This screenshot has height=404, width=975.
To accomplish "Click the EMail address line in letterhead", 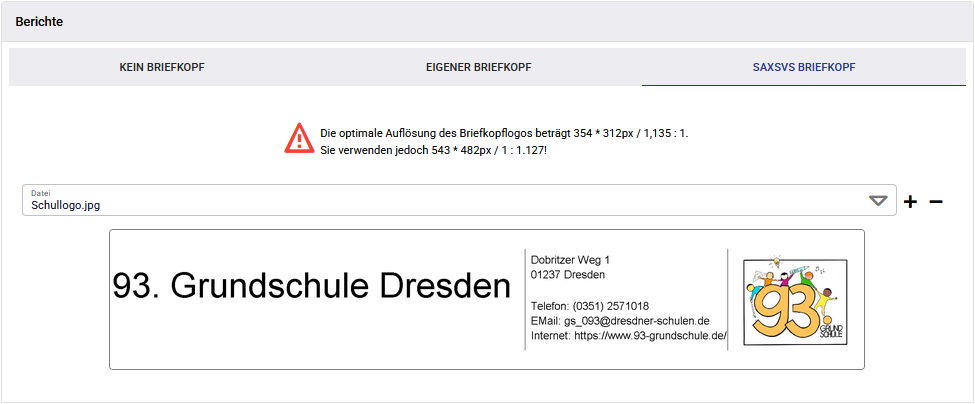I will [620, 321].
